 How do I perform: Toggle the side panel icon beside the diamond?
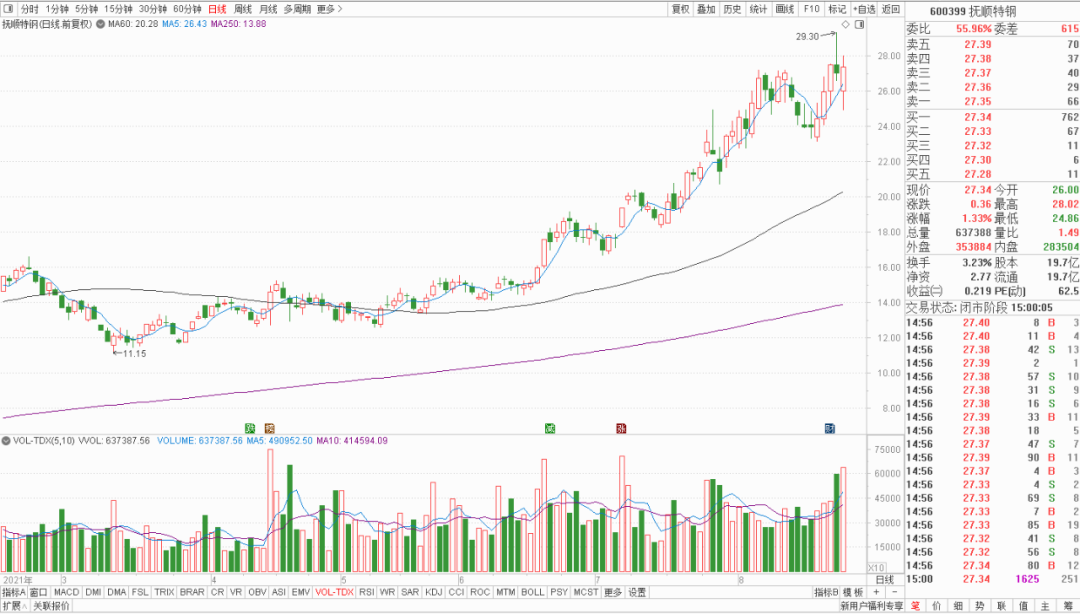[x=860, y=25]
